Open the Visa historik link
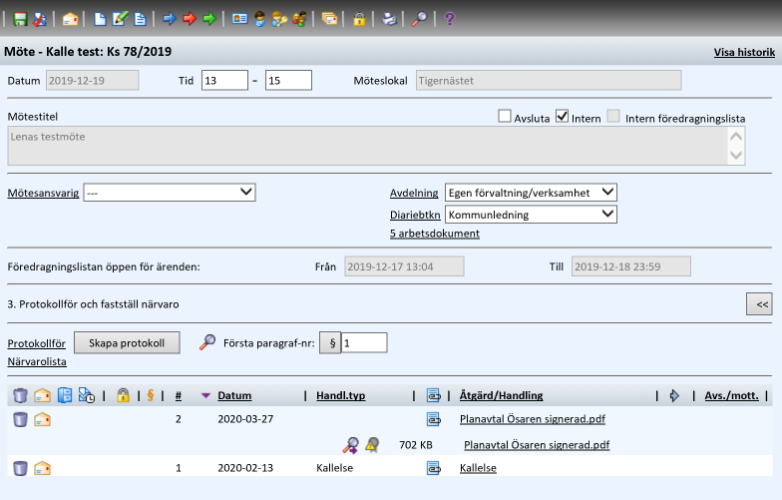The height and width of the screenshot is (500, 782). (x=744, y=52)
